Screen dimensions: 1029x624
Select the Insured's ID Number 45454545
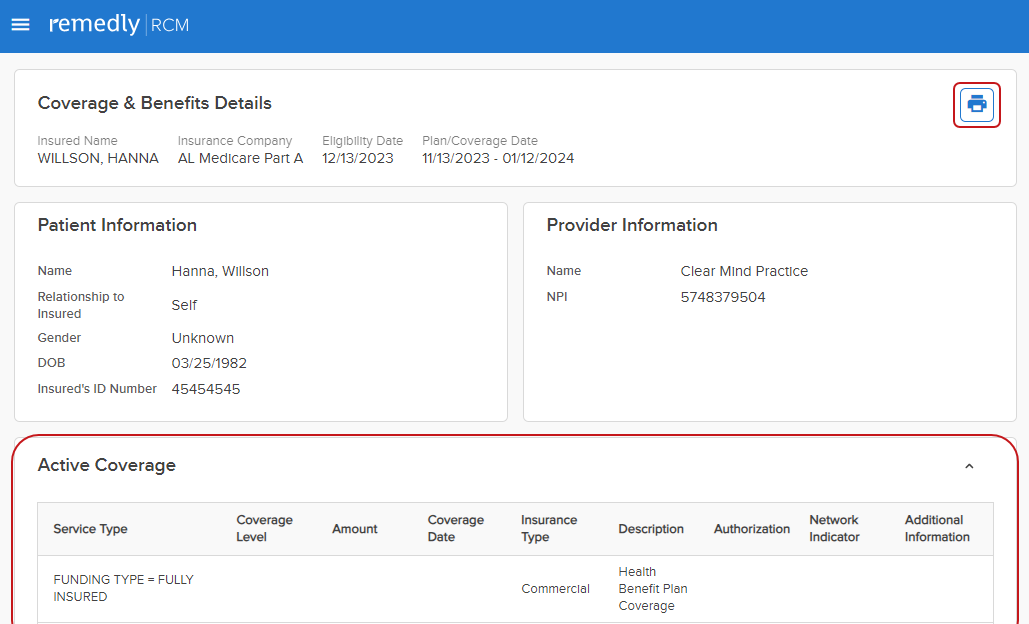click(205, 389)
